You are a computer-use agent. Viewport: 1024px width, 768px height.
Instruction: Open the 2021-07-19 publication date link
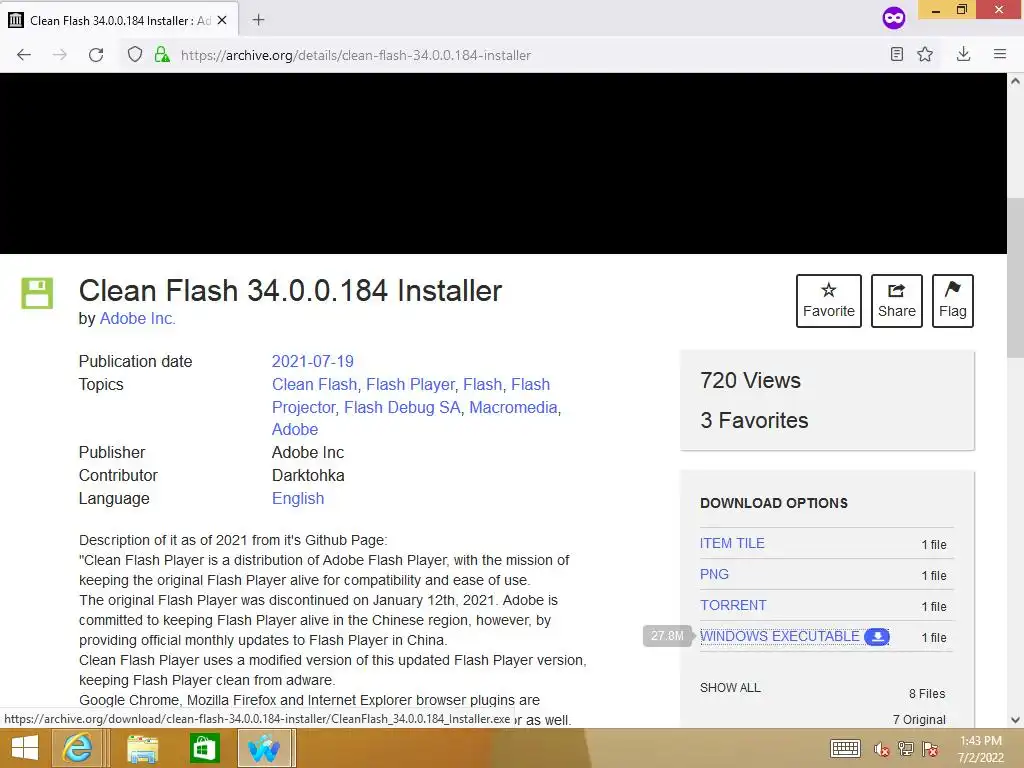pyautogui.click(x=312, y=361)
